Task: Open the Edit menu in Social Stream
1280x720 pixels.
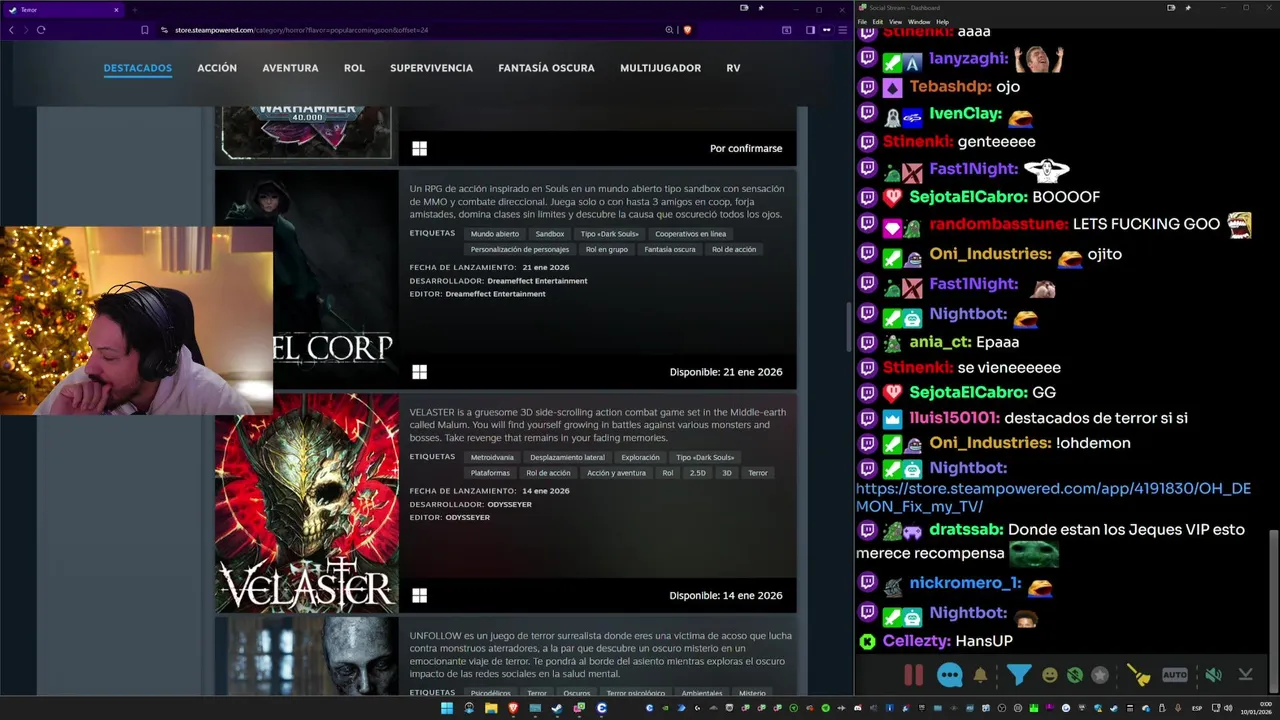Action: [x=877, y=21]
